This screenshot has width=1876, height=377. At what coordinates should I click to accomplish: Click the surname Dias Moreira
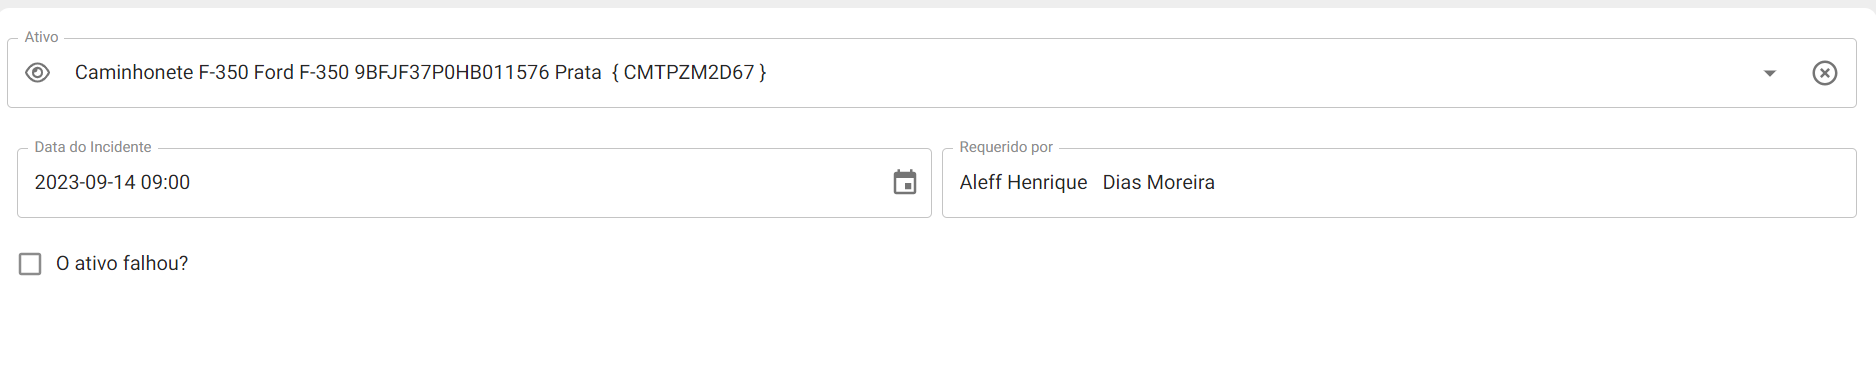[x=1158, y=182]
